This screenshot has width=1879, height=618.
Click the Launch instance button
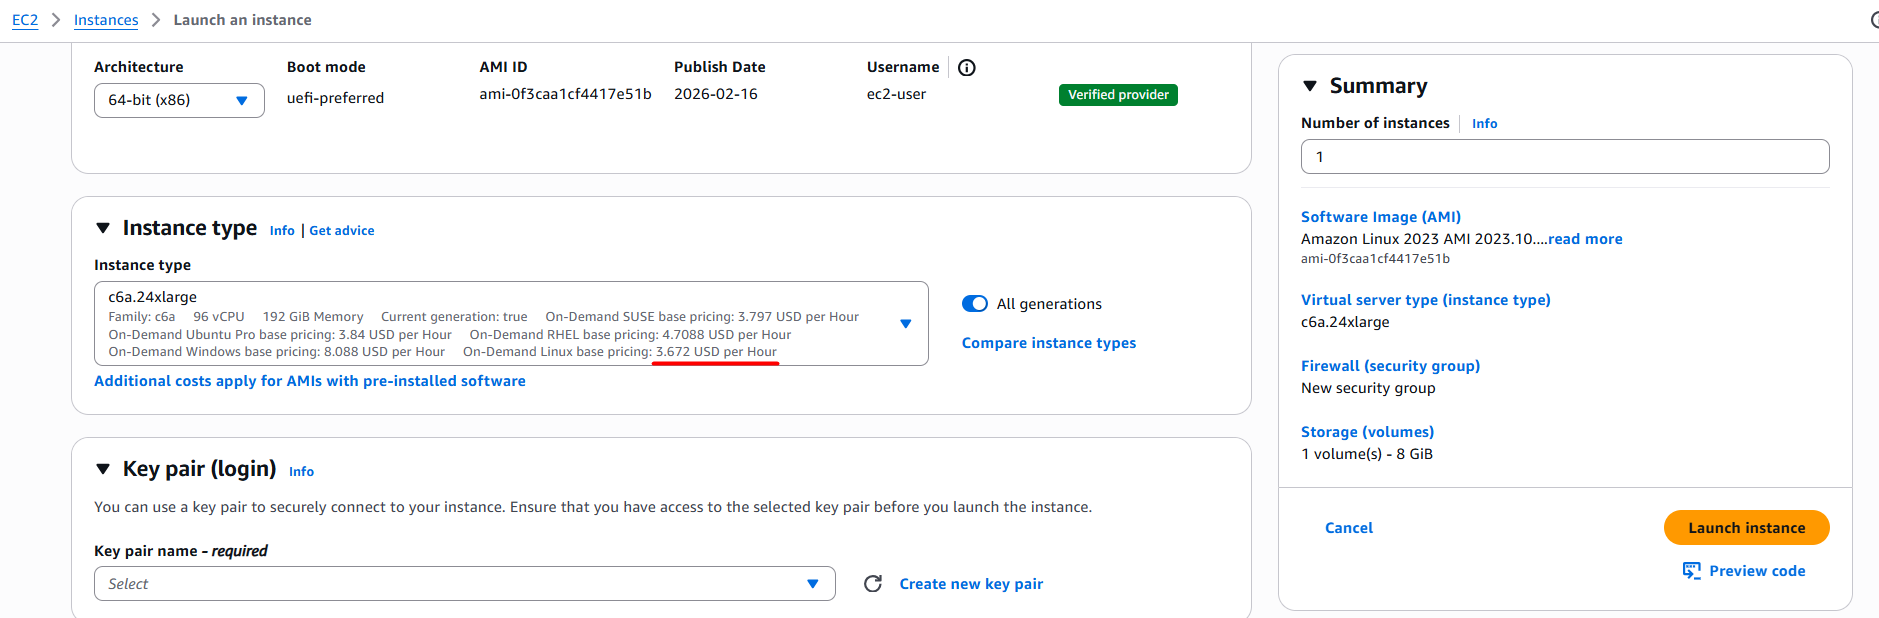click(1746, 528)
